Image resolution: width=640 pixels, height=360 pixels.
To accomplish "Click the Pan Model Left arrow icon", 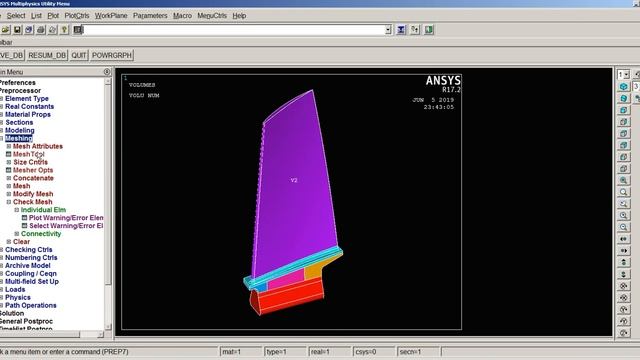I will (623, 239).
